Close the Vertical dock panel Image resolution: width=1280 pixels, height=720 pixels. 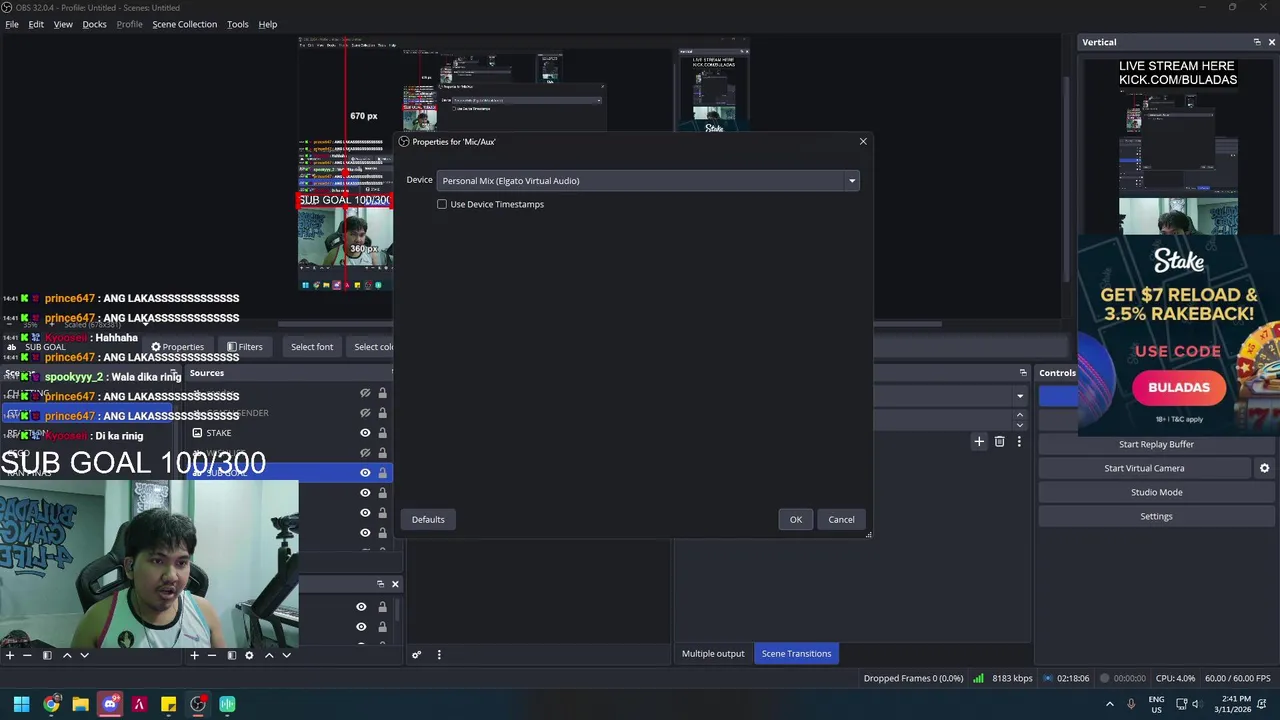pyautogui.click(x=1271, y=42)
